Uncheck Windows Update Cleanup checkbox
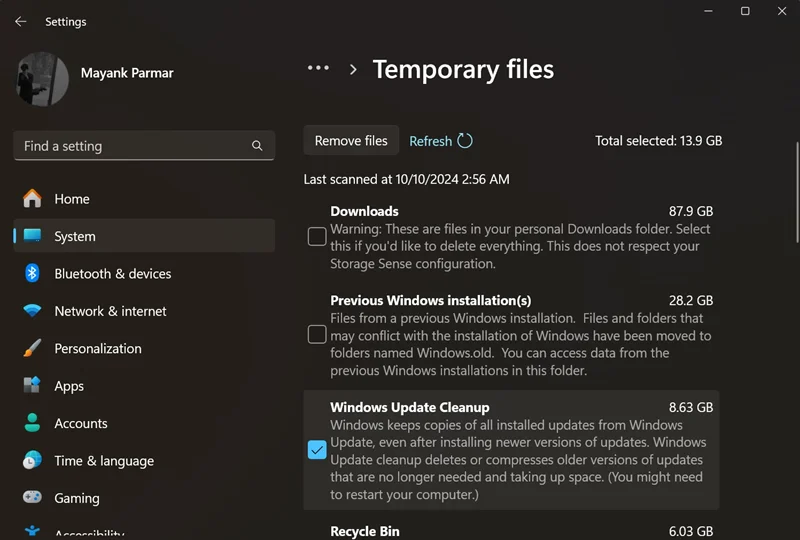 point(317,450)
